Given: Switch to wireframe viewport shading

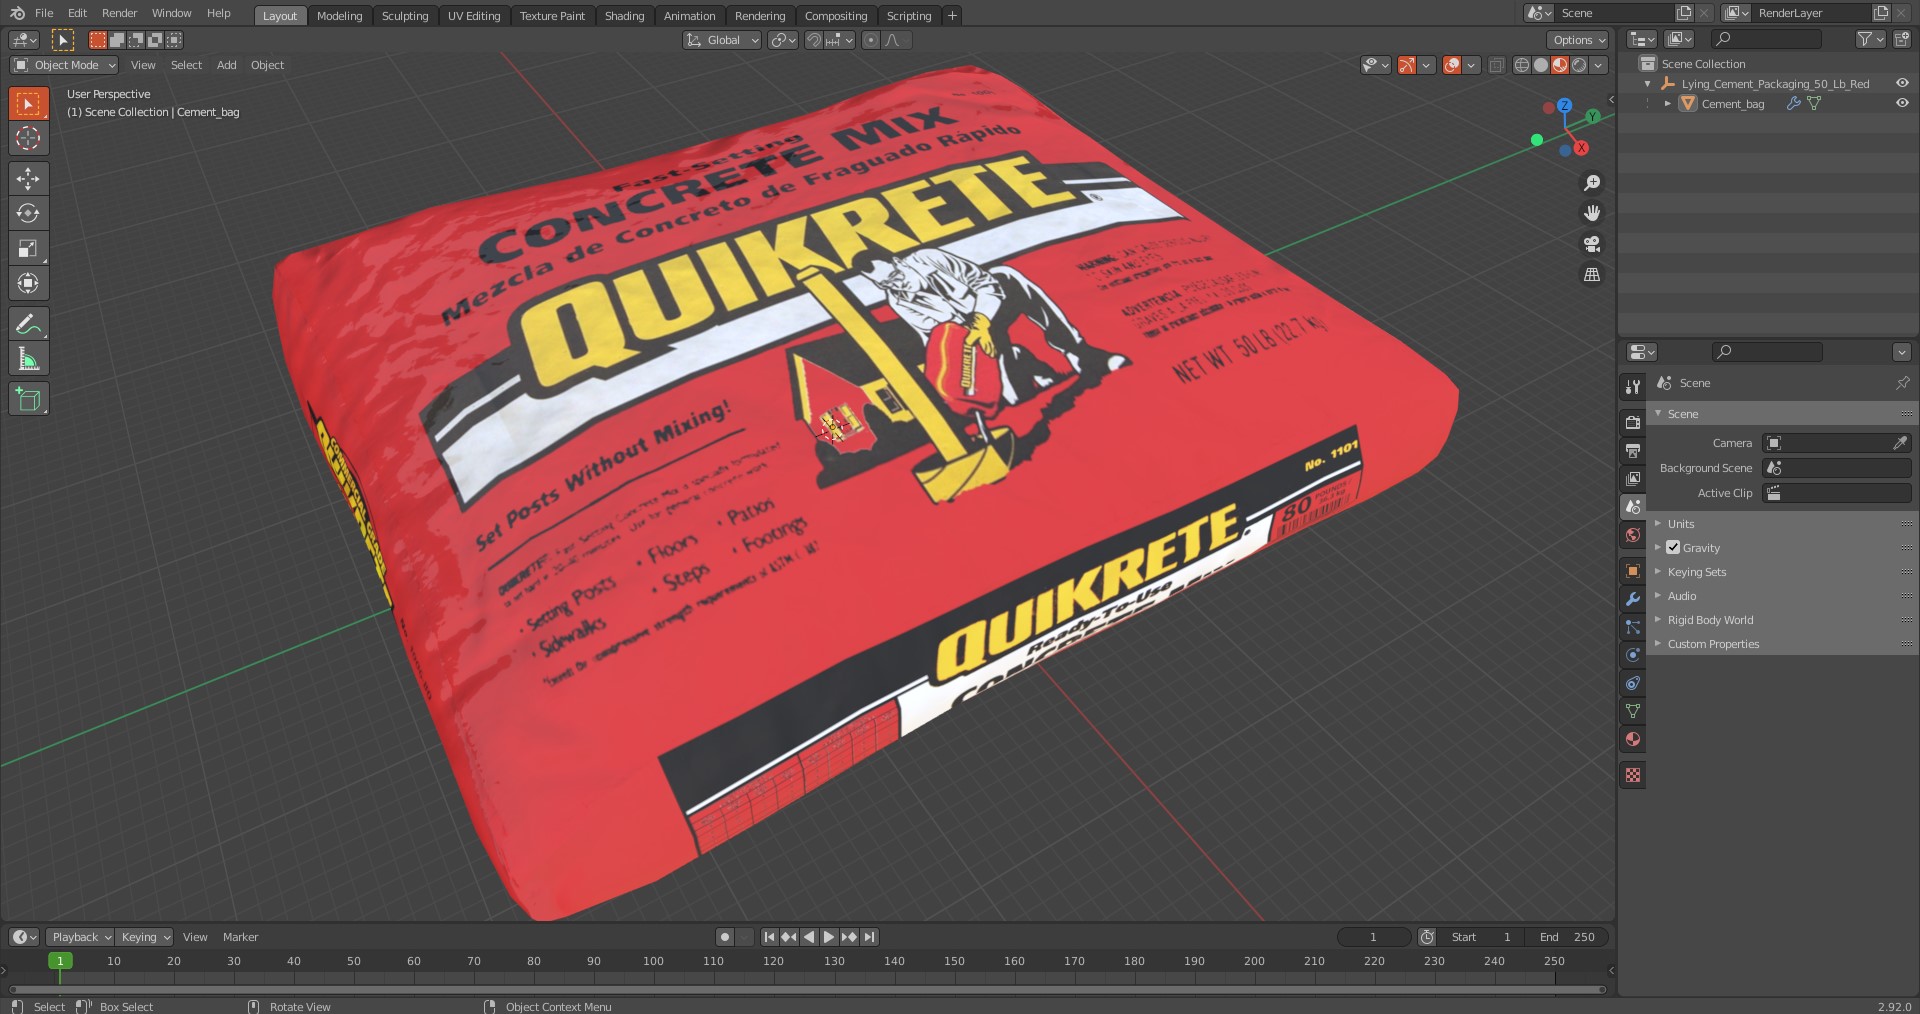Looking at the screenshot, I should click(x=1522, y=65).
